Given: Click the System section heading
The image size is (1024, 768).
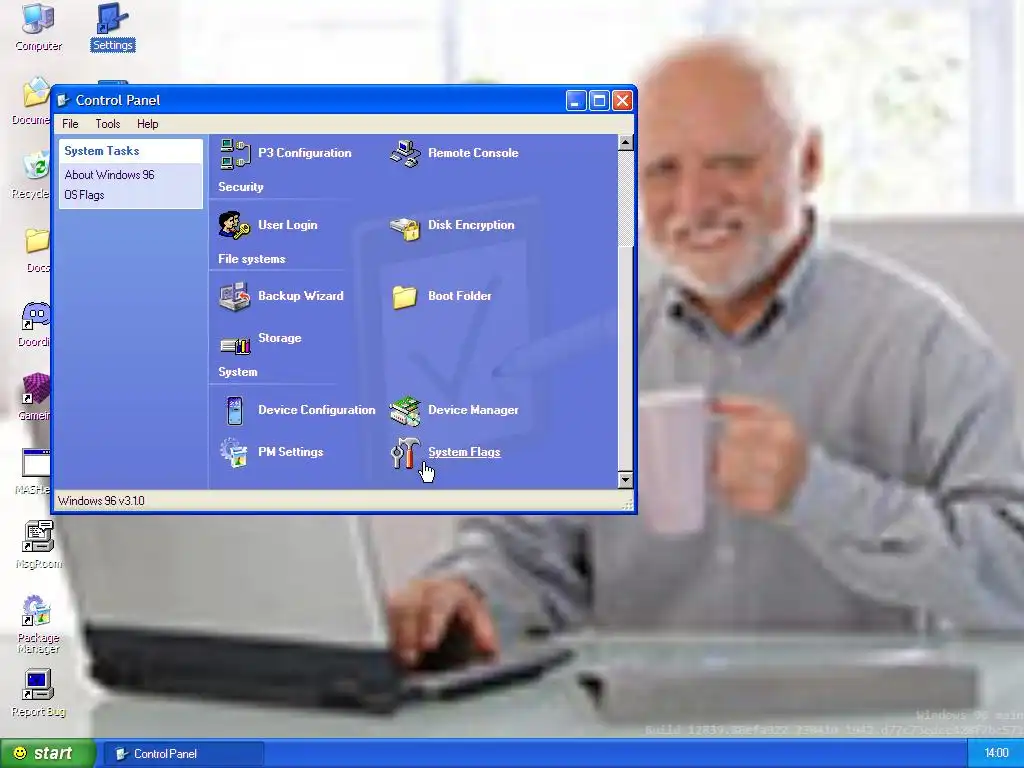Looking at the screenshot, I should pyautogui.click(x=238, y=372).
